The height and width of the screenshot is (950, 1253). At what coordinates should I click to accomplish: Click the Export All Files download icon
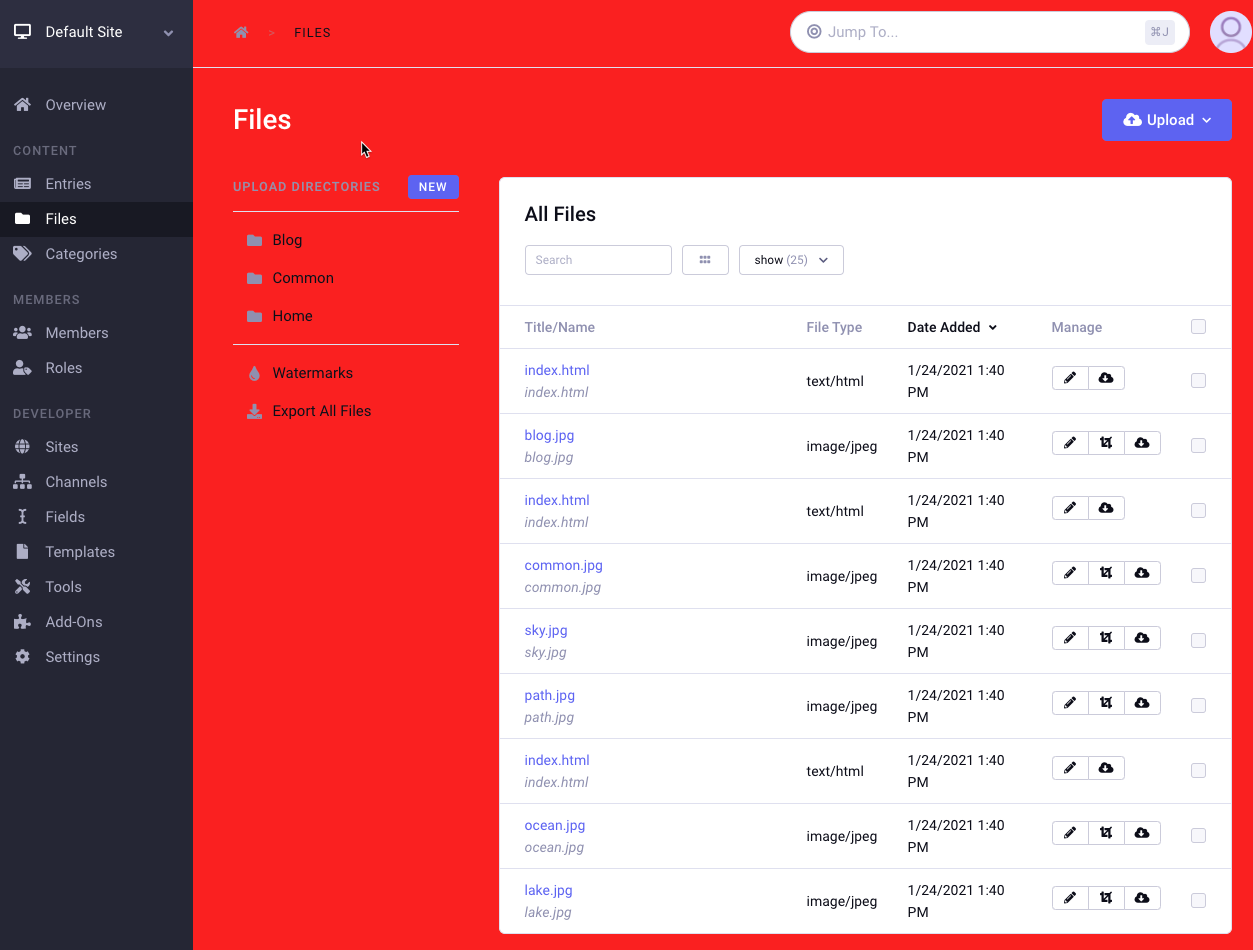coord(254,411)
